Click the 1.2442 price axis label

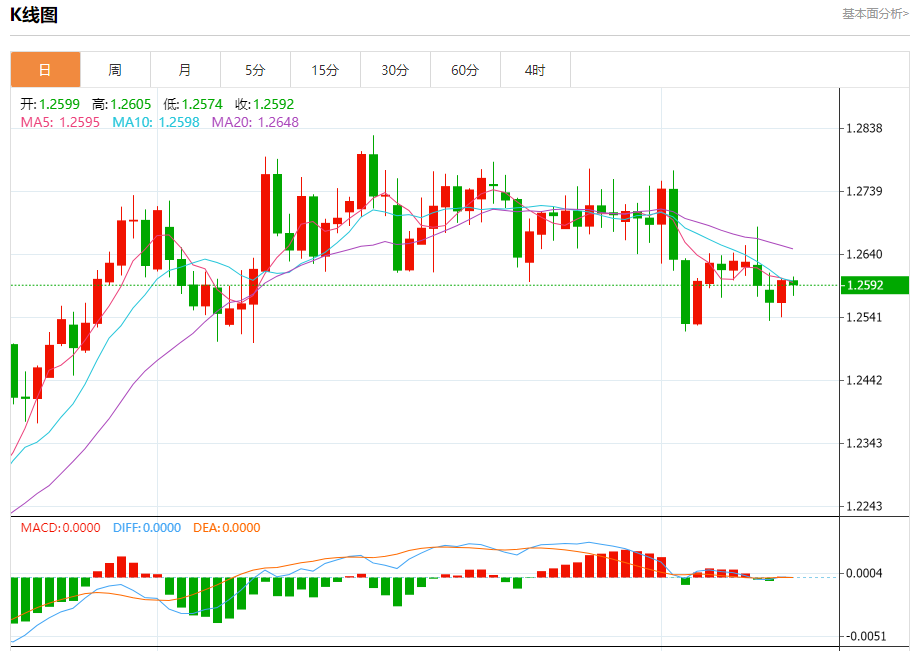pyautogui.click(x=864, y=381)
